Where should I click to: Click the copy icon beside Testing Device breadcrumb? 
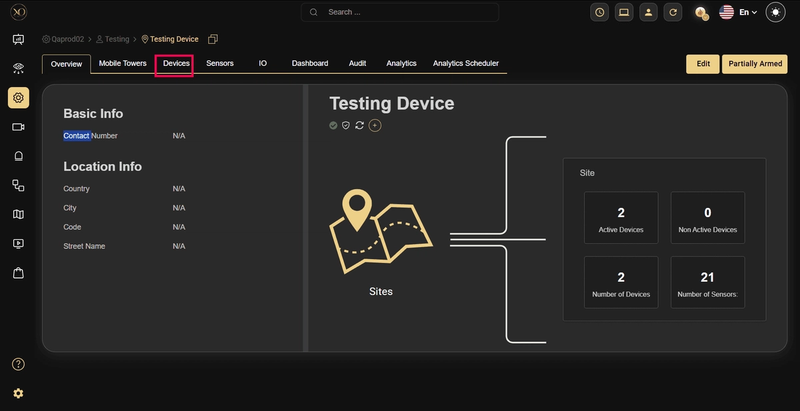[x=213, y=39]
